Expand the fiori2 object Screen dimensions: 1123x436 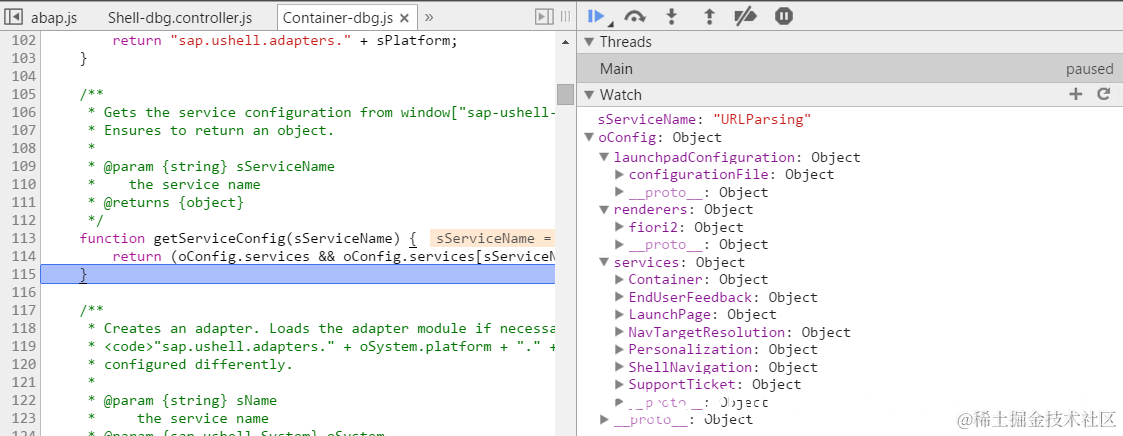point(620,227)
